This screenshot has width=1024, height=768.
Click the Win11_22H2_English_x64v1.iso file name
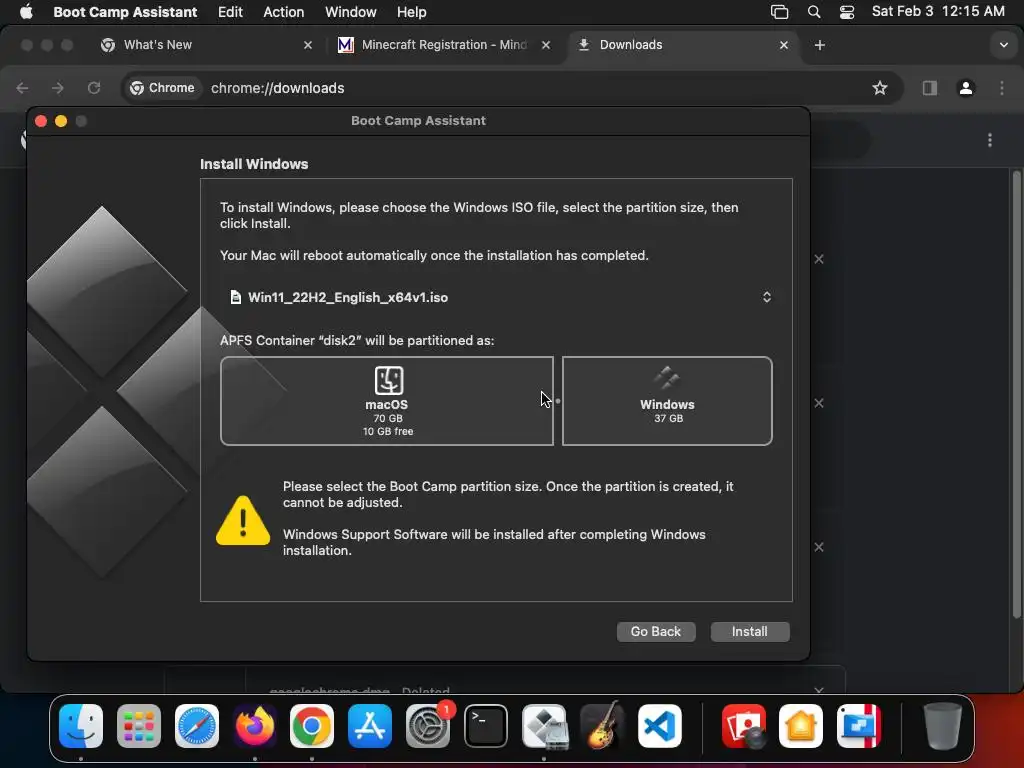(347, 297)
